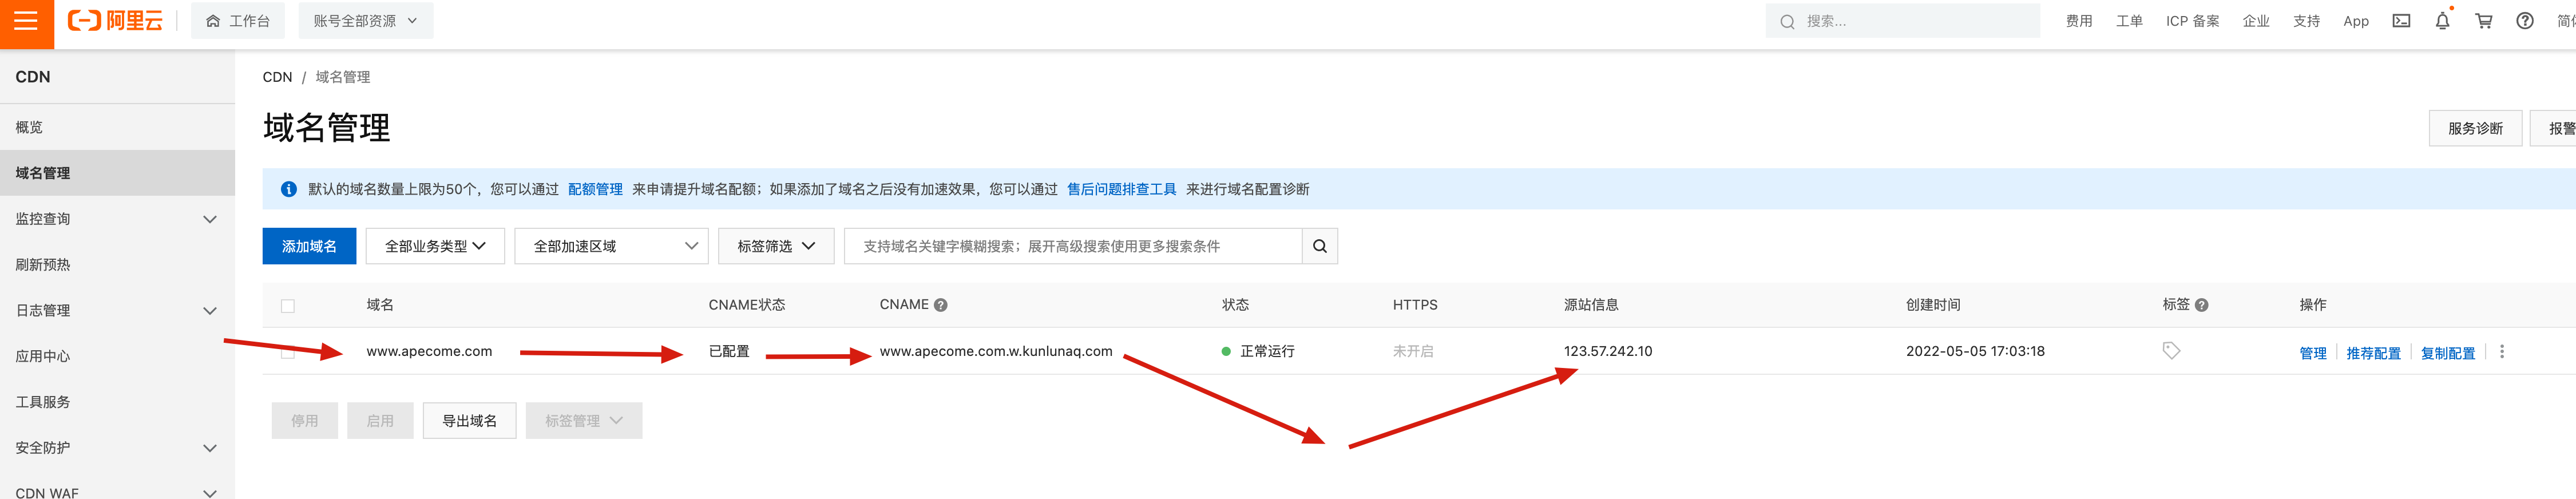Open the shopping cart
This screenshot has width=2576, height=499.
(x=2483, y=21)
